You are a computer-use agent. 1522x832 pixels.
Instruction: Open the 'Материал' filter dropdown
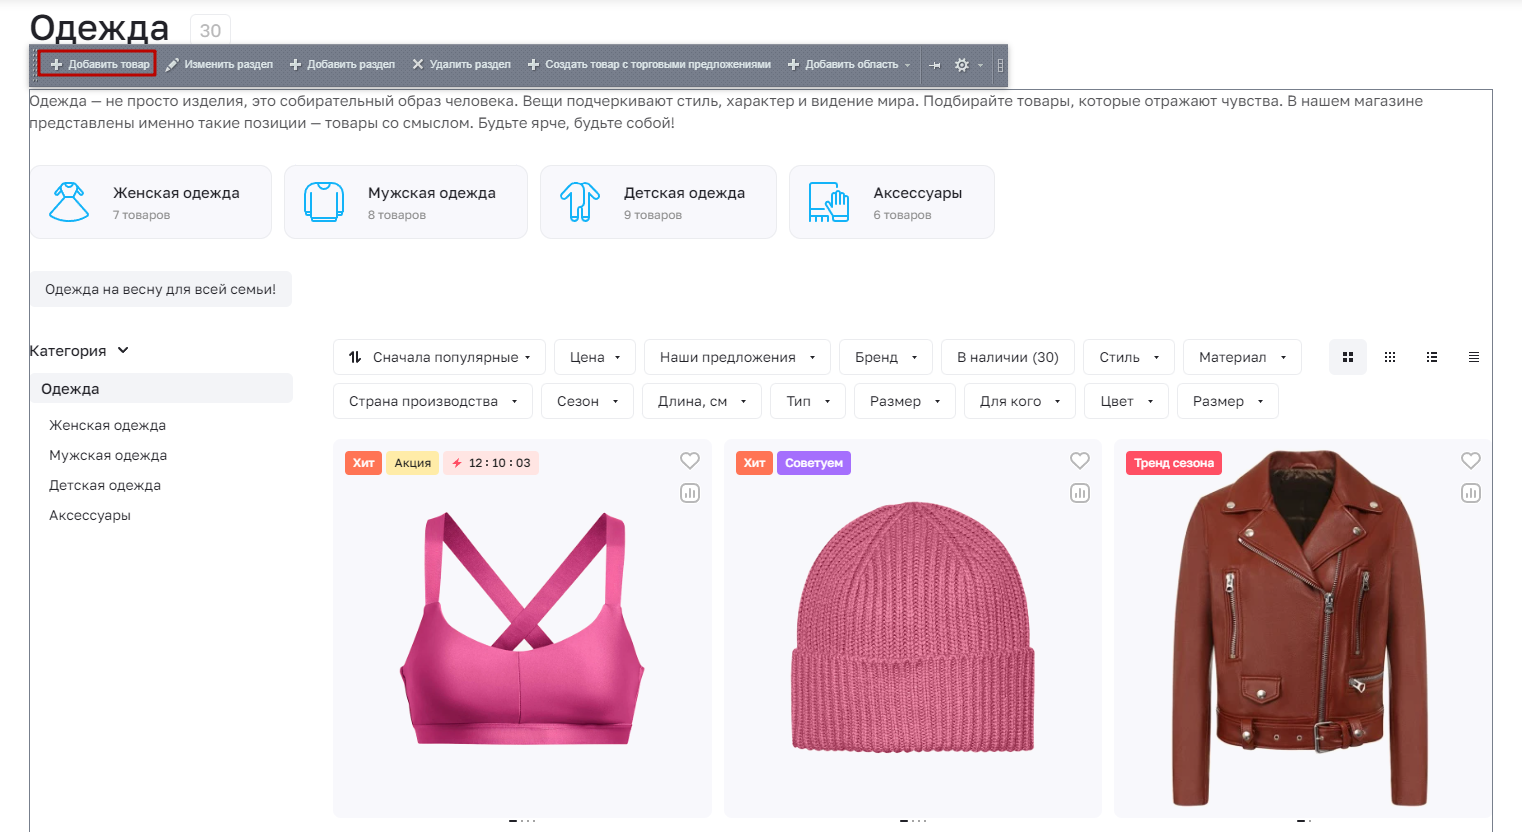1243,357
